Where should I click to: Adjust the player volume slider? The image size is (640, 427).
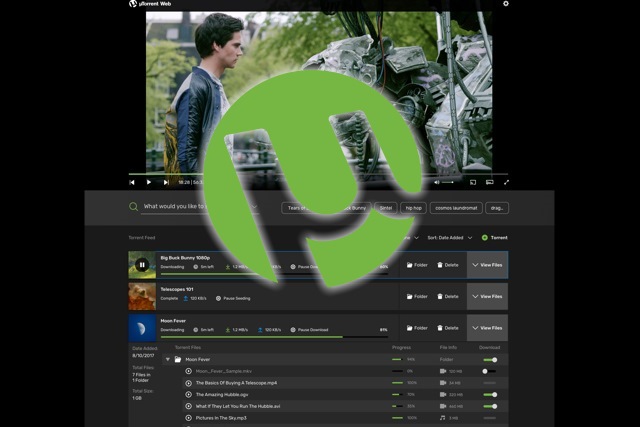click(x=447, y=182)
